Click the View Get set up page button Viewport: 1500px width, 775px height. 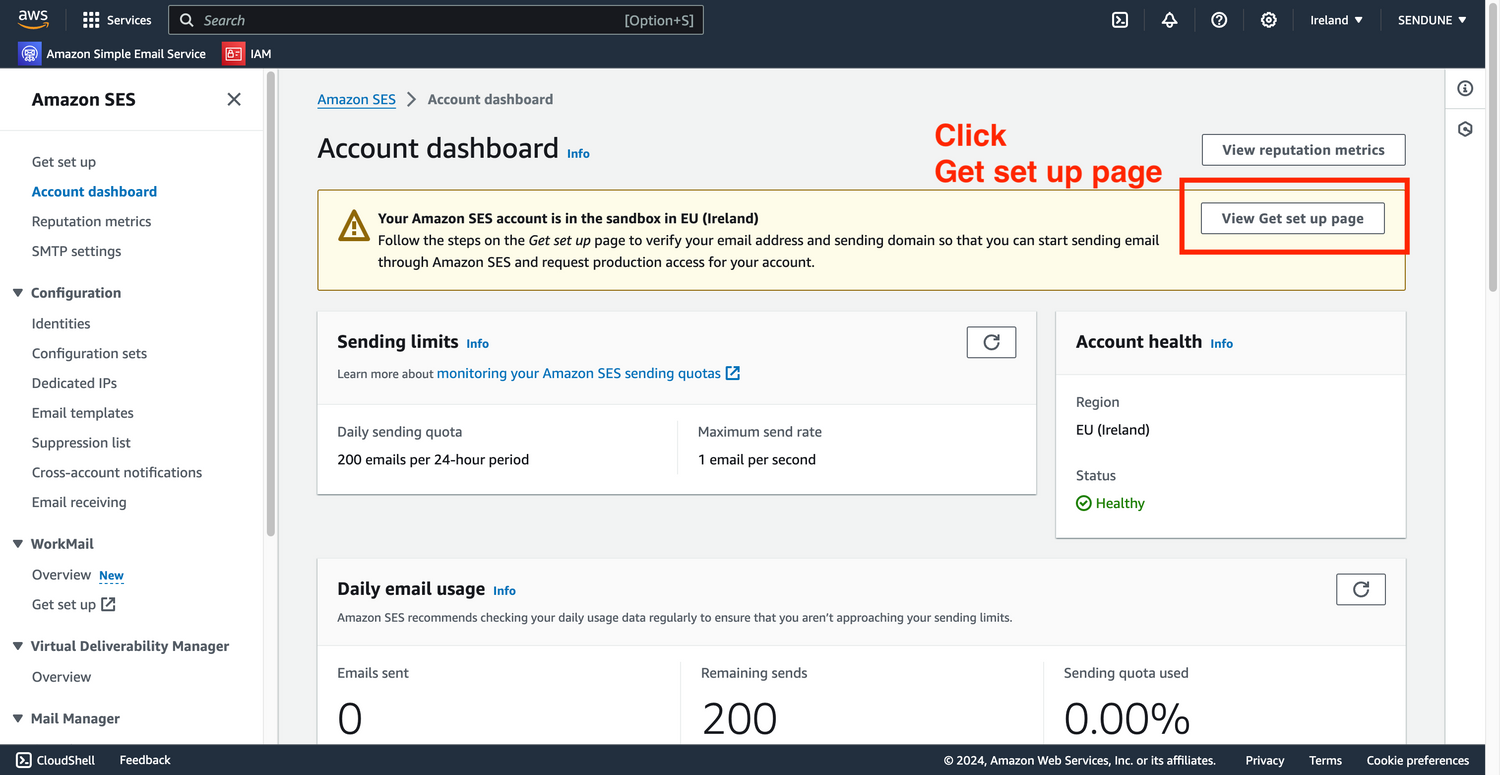[1292, 218]
